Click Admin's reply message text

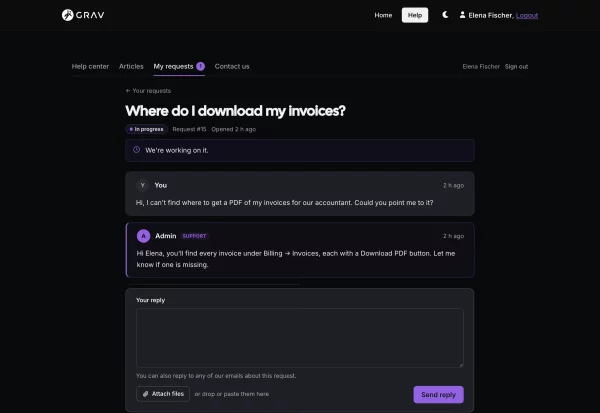tap(296, 259)
